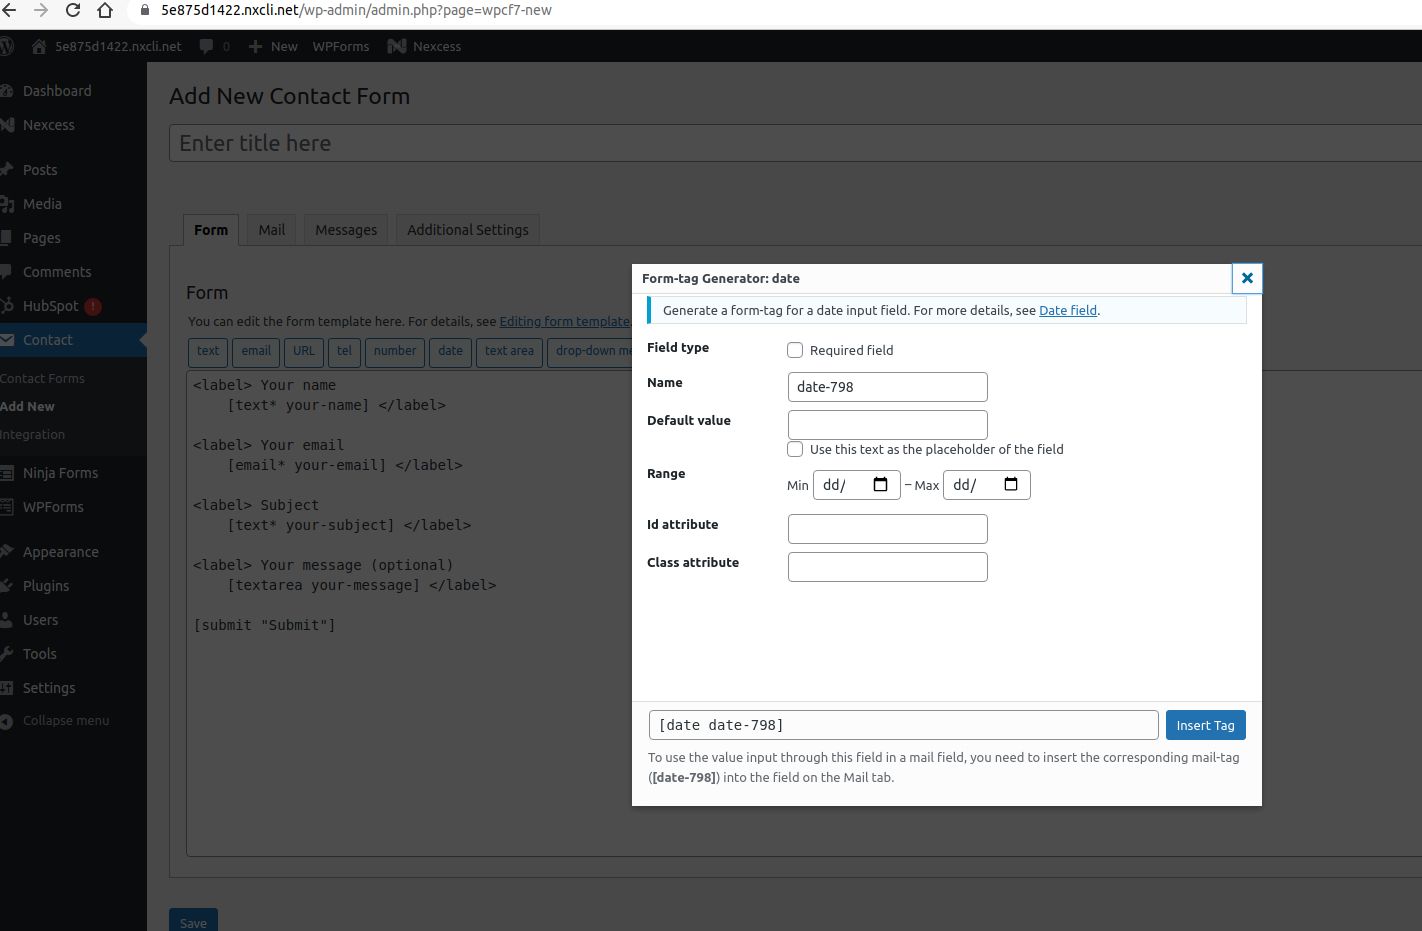The width and height of the screenshot is (1422, 931).
Task: Go back with the browser back arrow
Action: pos(8,10)
